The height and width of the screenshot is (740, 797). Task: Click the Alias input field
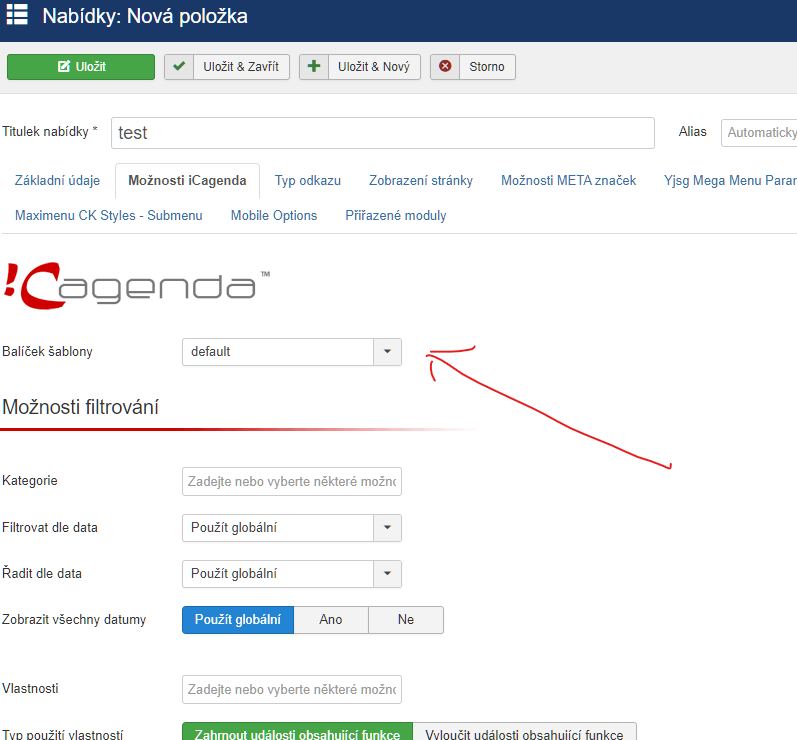[x=759, y=133]
